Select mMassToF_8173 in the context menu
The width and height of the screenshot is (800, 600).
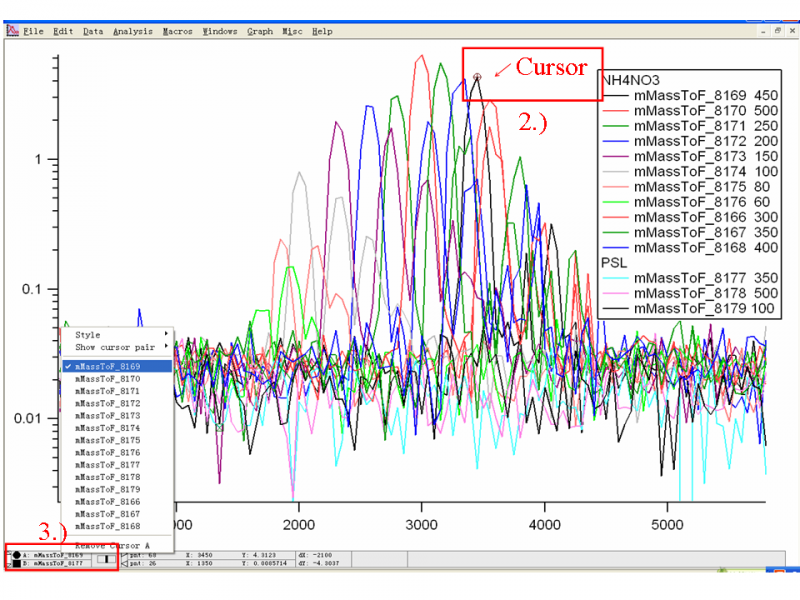(107, 416)
